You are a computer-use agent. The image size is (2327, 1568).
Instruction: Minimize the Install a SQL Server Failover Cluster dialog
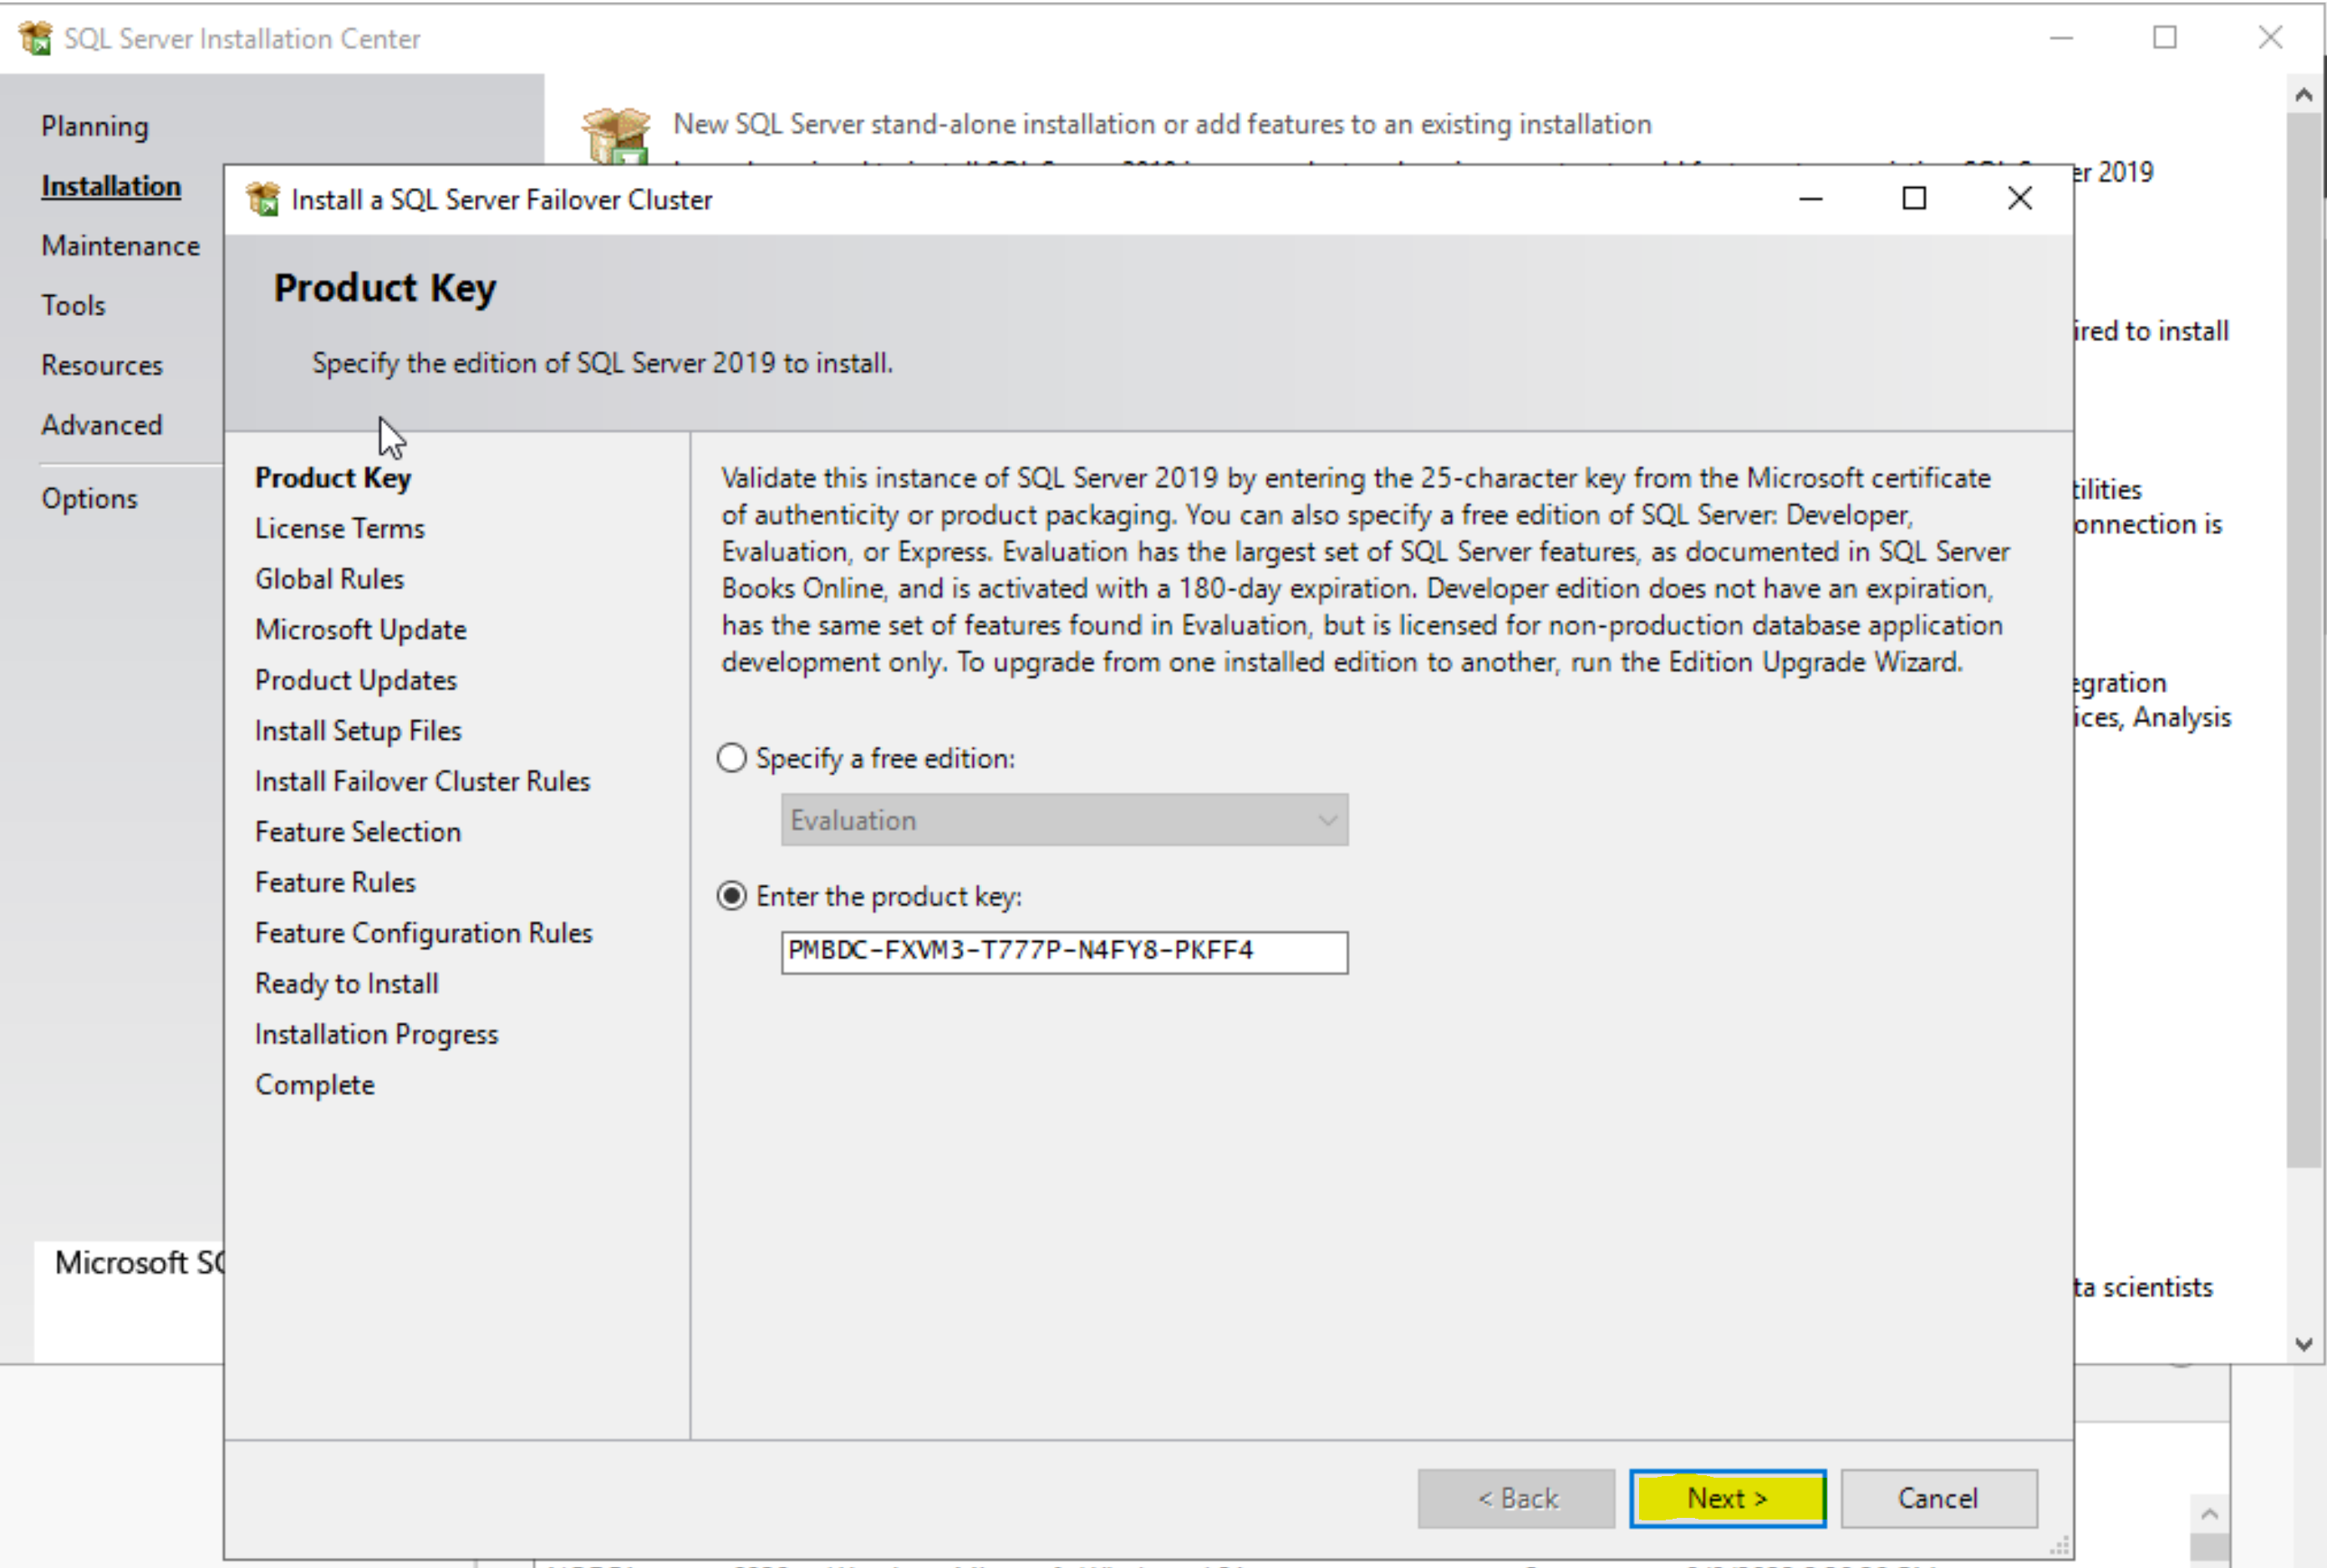(x=1811, y=199)
